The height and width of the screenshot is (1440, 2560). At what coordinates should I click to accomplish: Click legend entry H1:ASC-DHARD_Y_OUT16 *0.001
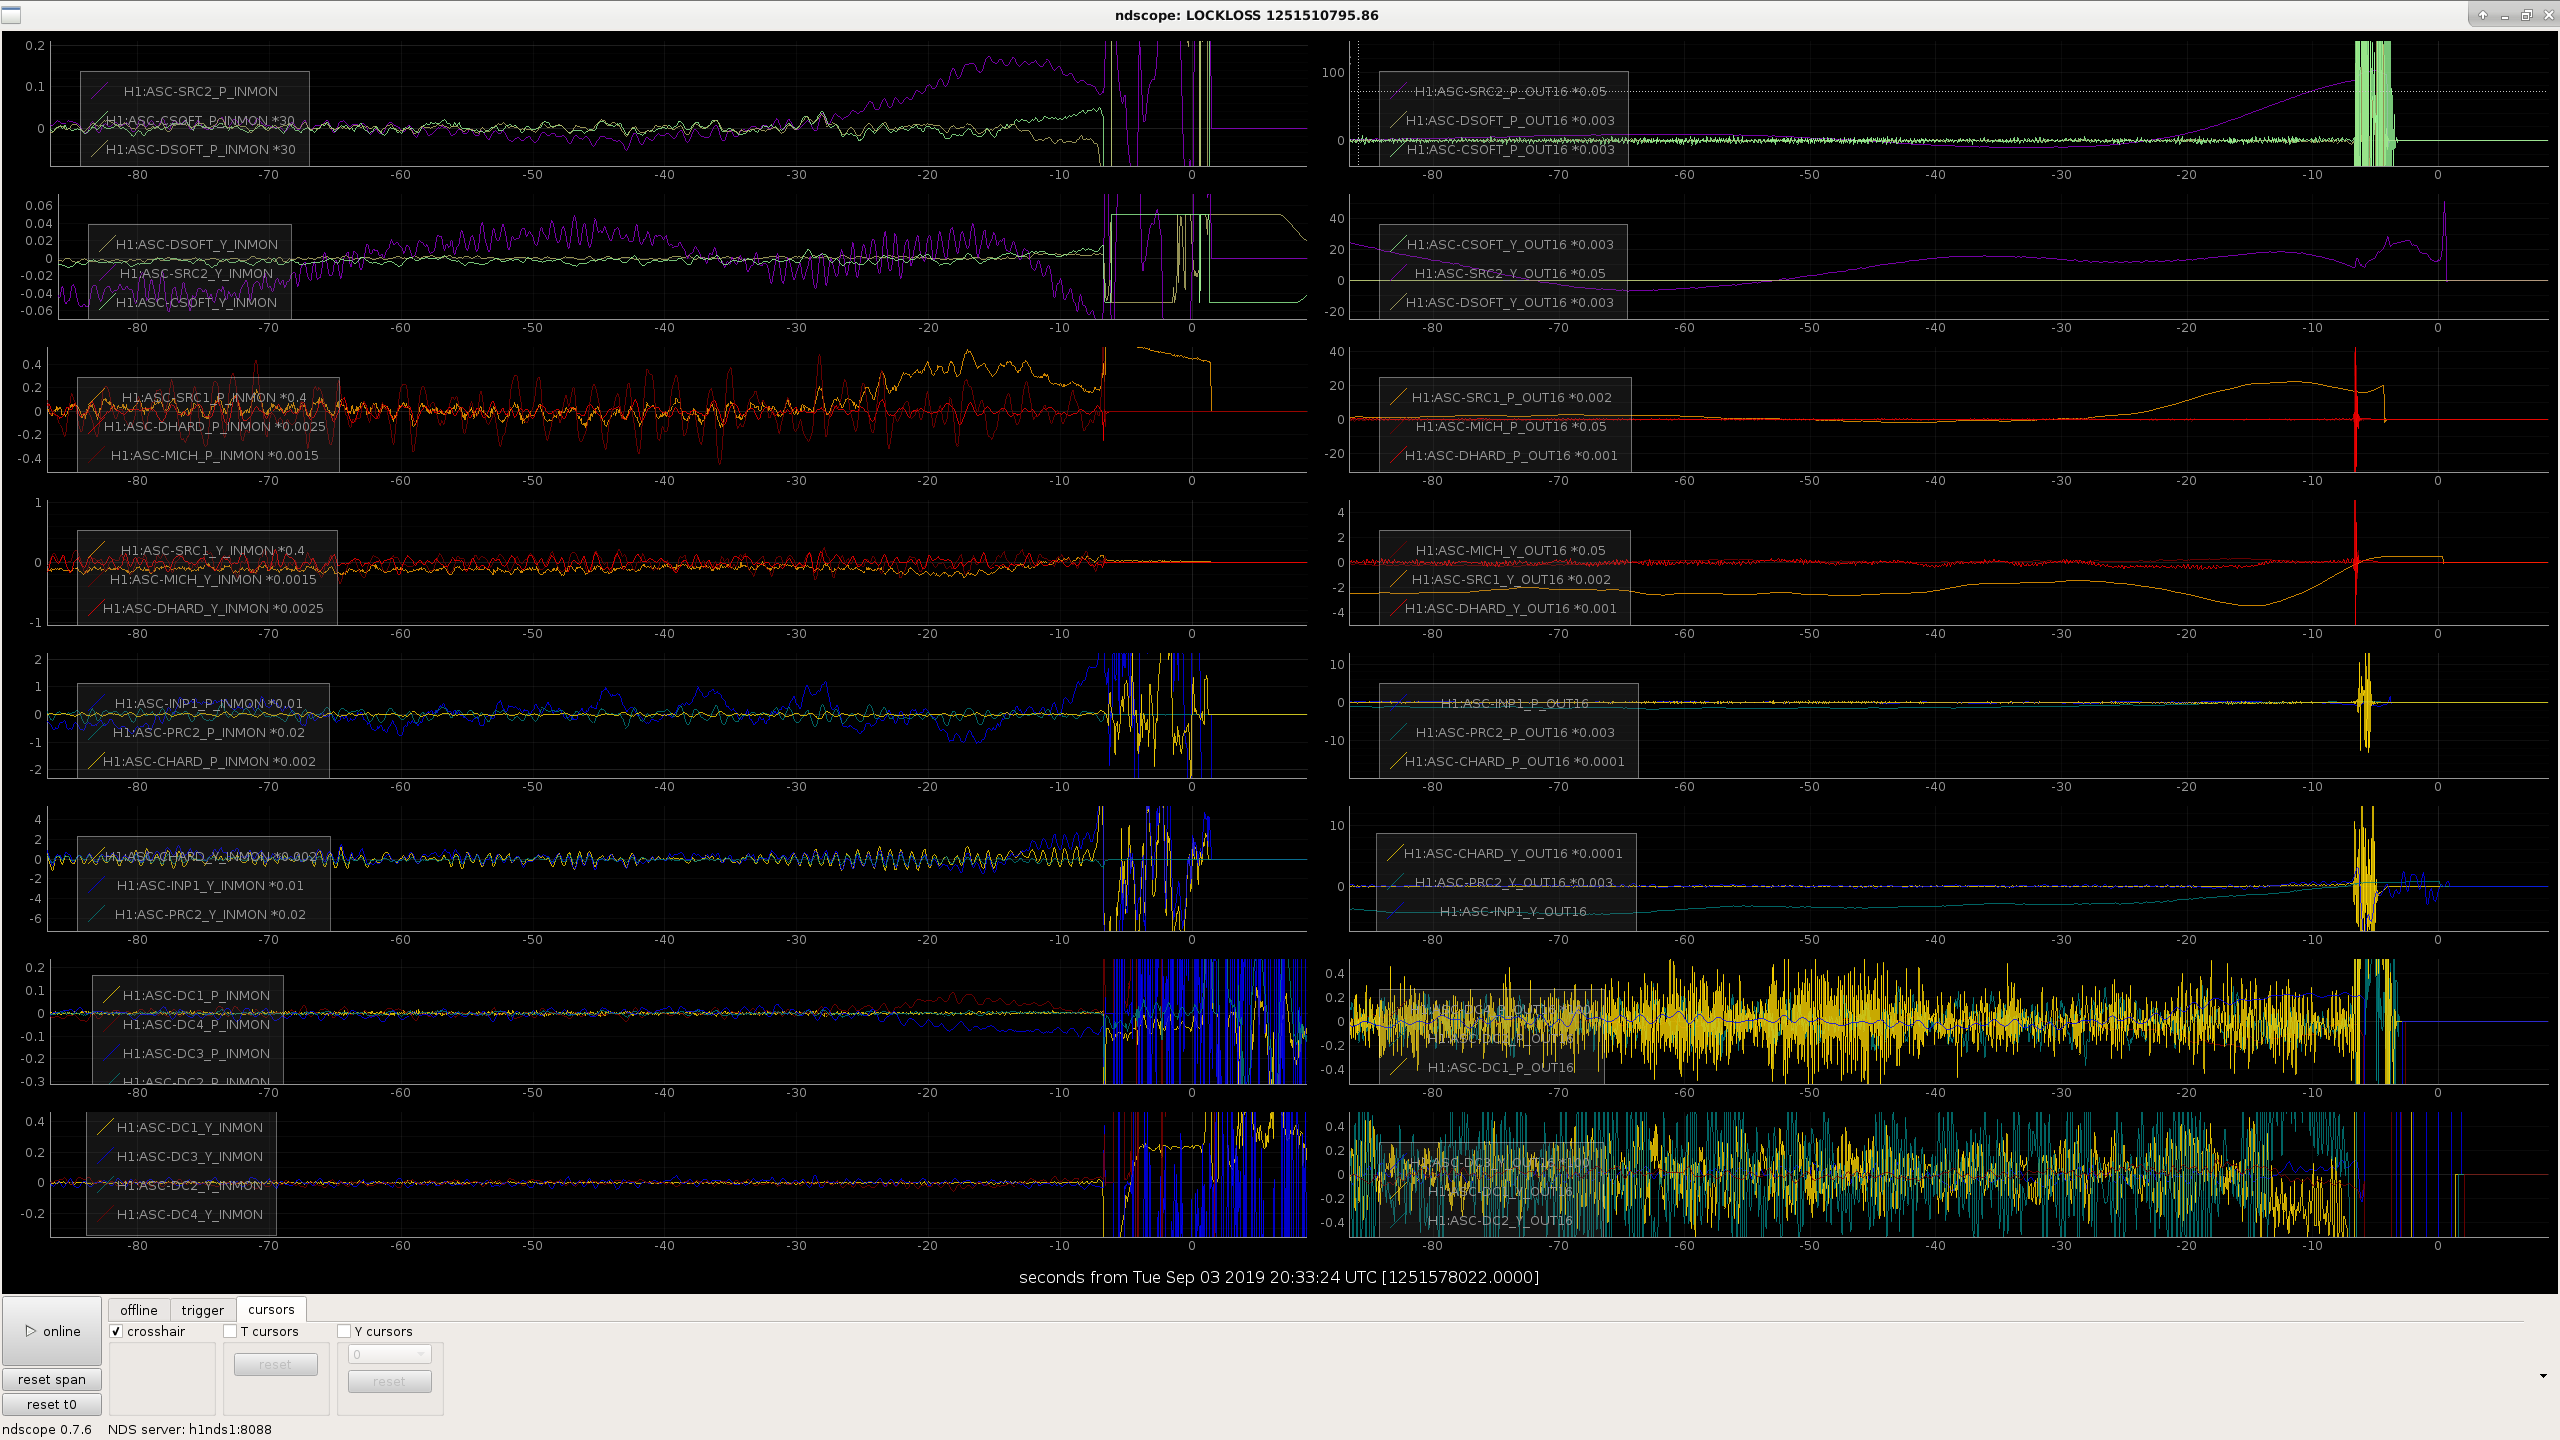pyautogui.click(x=1511, y=608)
